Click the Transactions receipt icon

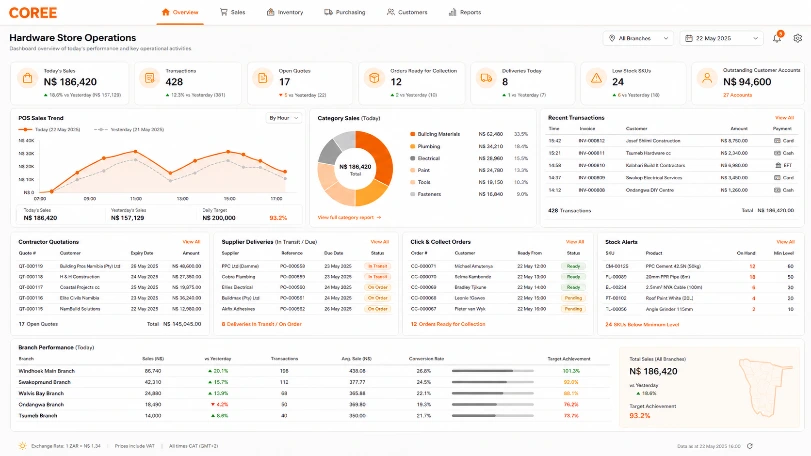click(x=149, y=78)
